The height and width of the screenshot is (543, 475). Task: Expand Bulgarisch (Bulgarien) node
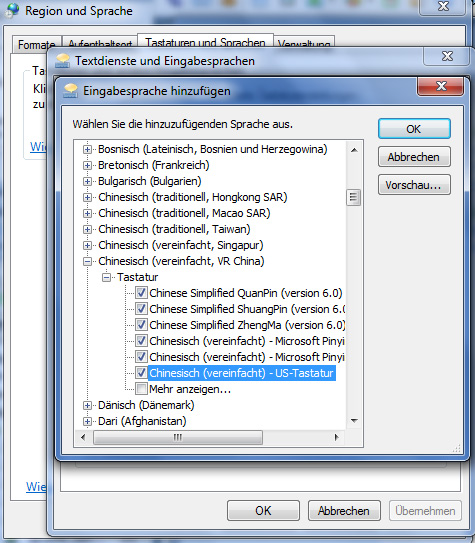tap(87, 181)
